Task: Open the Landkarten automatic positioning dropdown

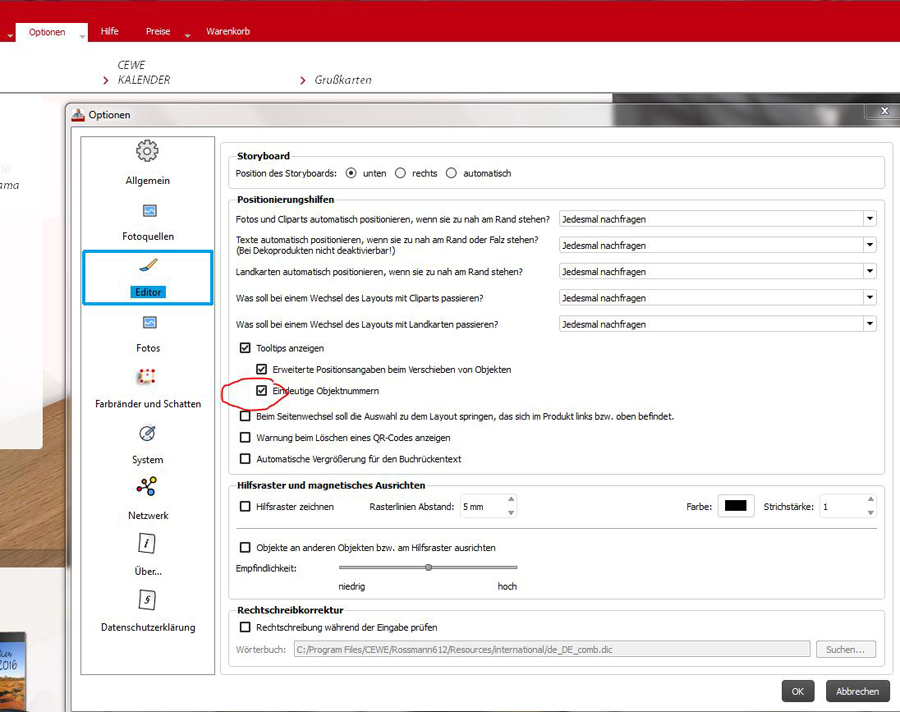Action: pos(869,272)
